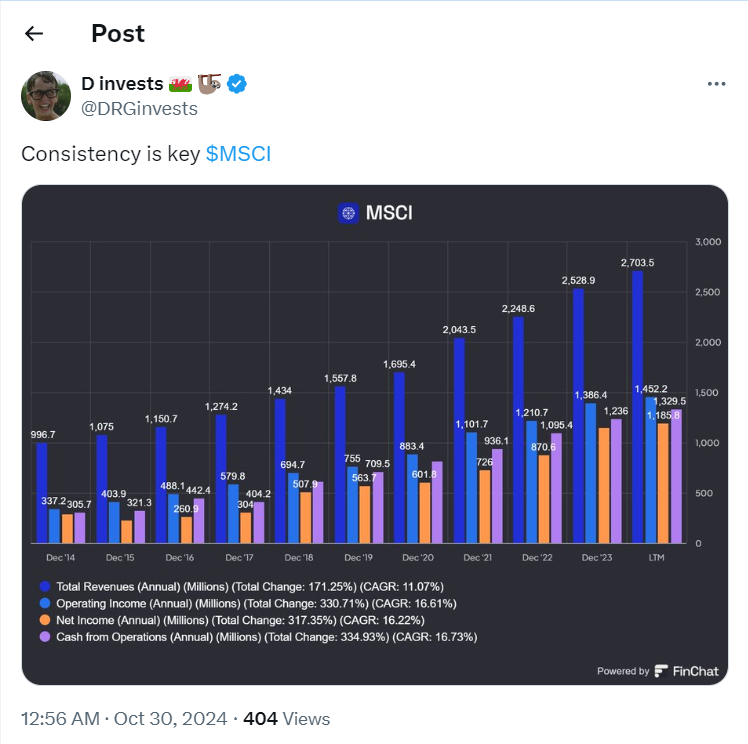Click the Total Revenues blue legend dot
Screen dimensions: 748x744
[44, 586]
